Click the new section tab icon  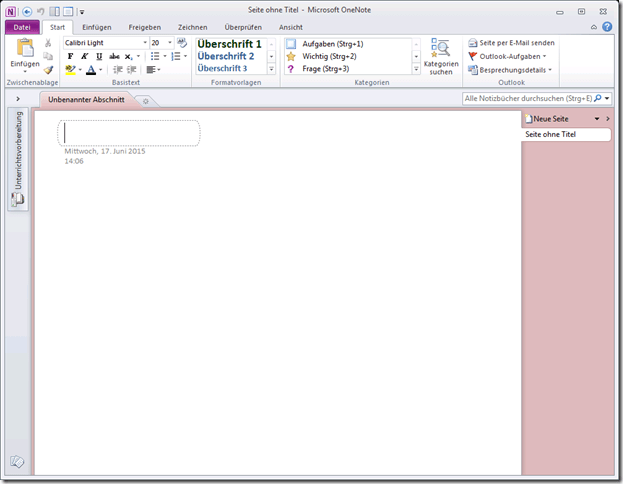click(x=146, y=101)
